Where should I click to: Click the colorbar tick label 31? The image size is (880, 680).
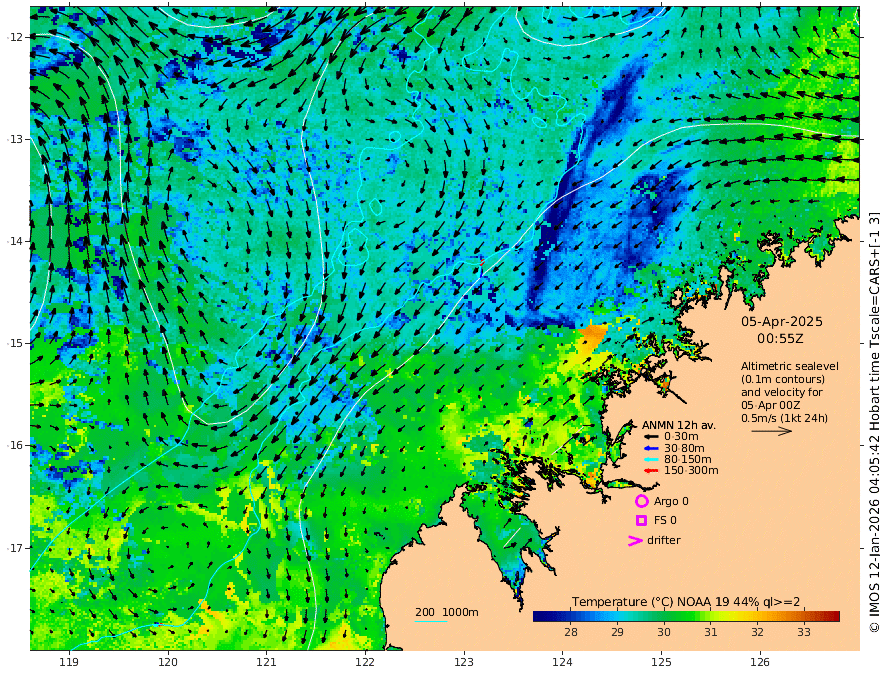click(x=711, y=632)
